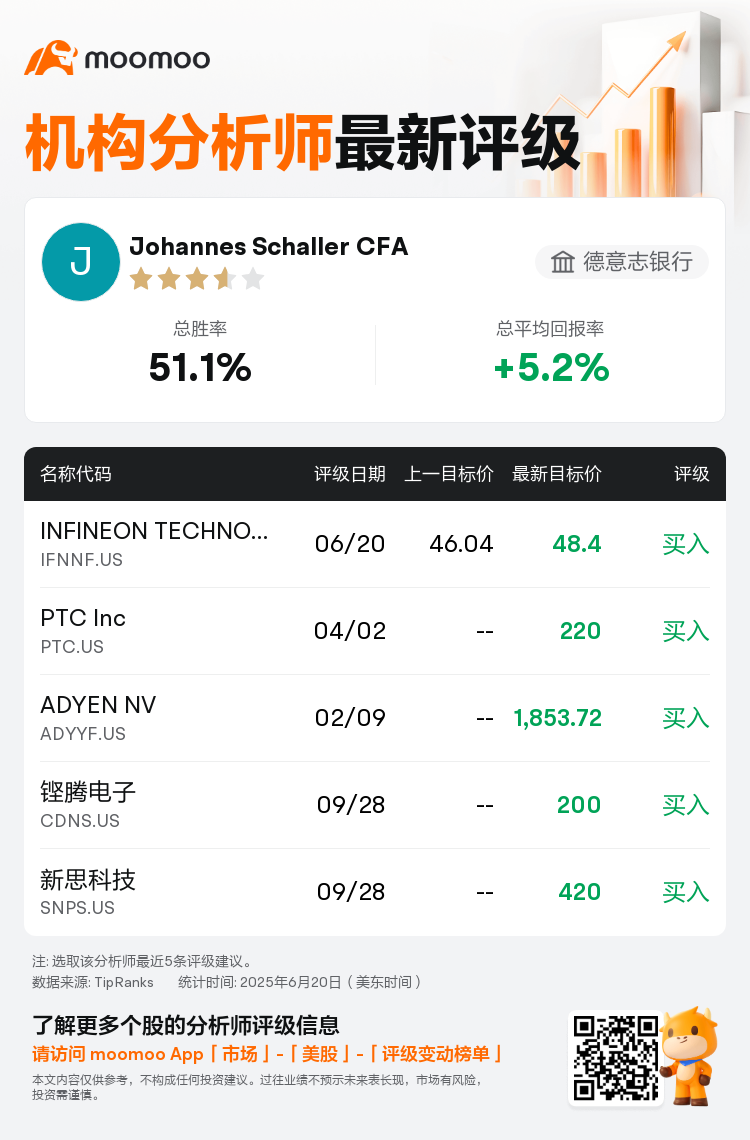This screenshot has height=1140, width=750.
Task: Open the 铿腾电子 CDNS.US entry
Action: point(375,805)
